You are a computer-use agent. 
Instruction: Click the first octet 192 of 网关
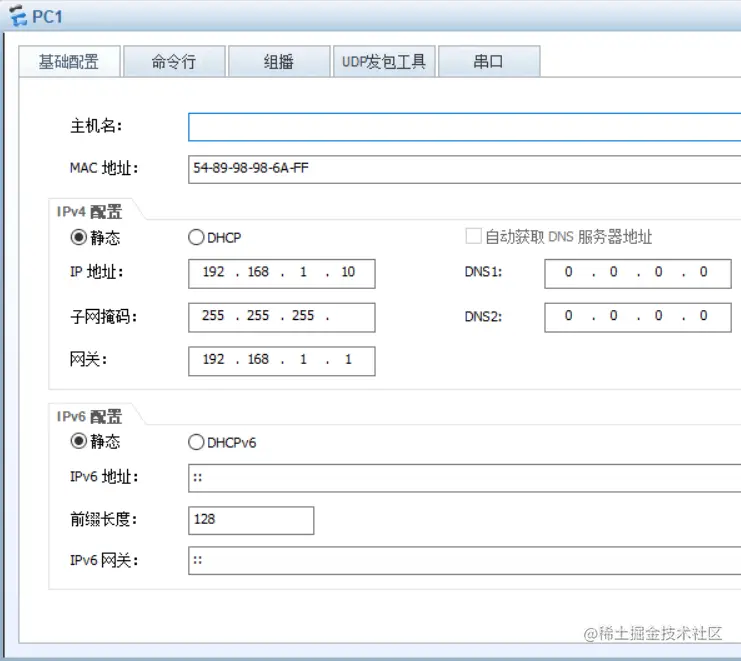[x=213, y=359]
